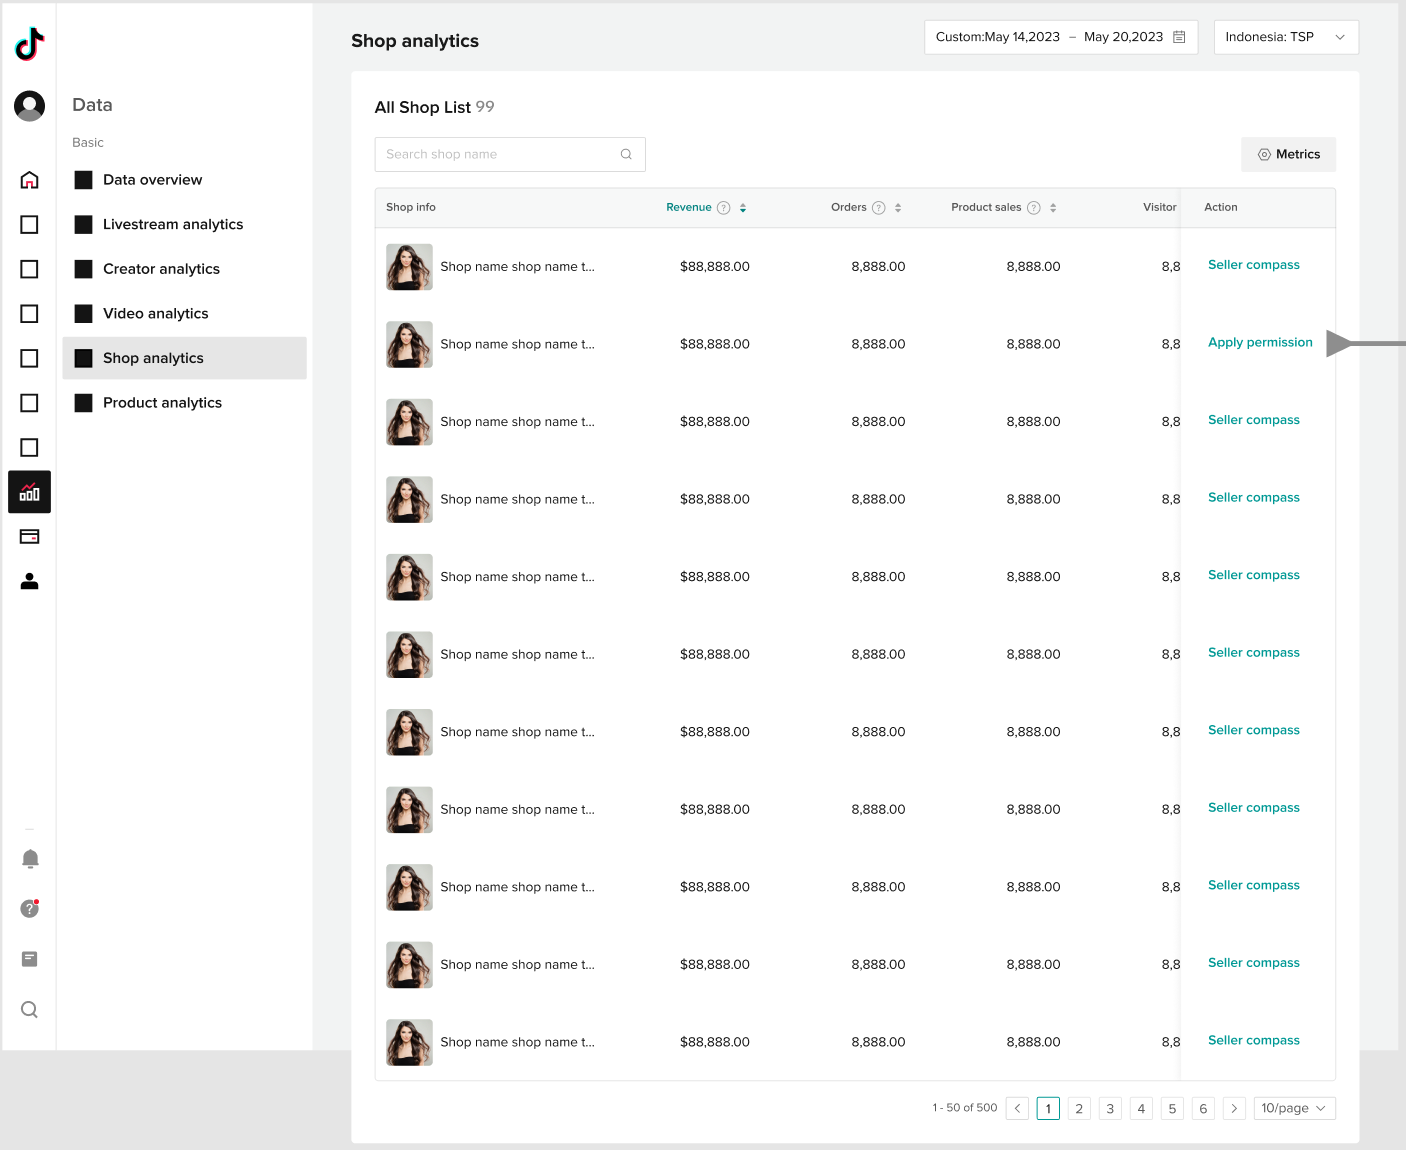The width and height of the screenshot is (1406, 1150).
Task: Click the help question mark icon
Action: pyautogui.click(x=30, y=908)
